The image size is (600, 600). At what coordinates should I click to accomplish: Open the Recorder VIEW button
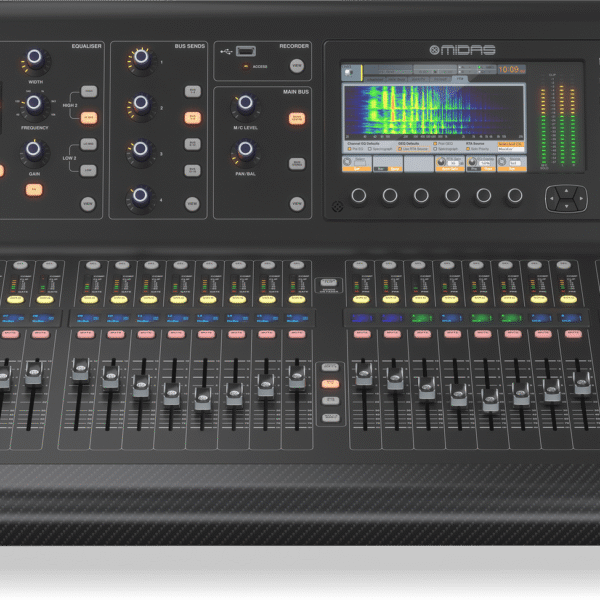(x=297, y=66)
